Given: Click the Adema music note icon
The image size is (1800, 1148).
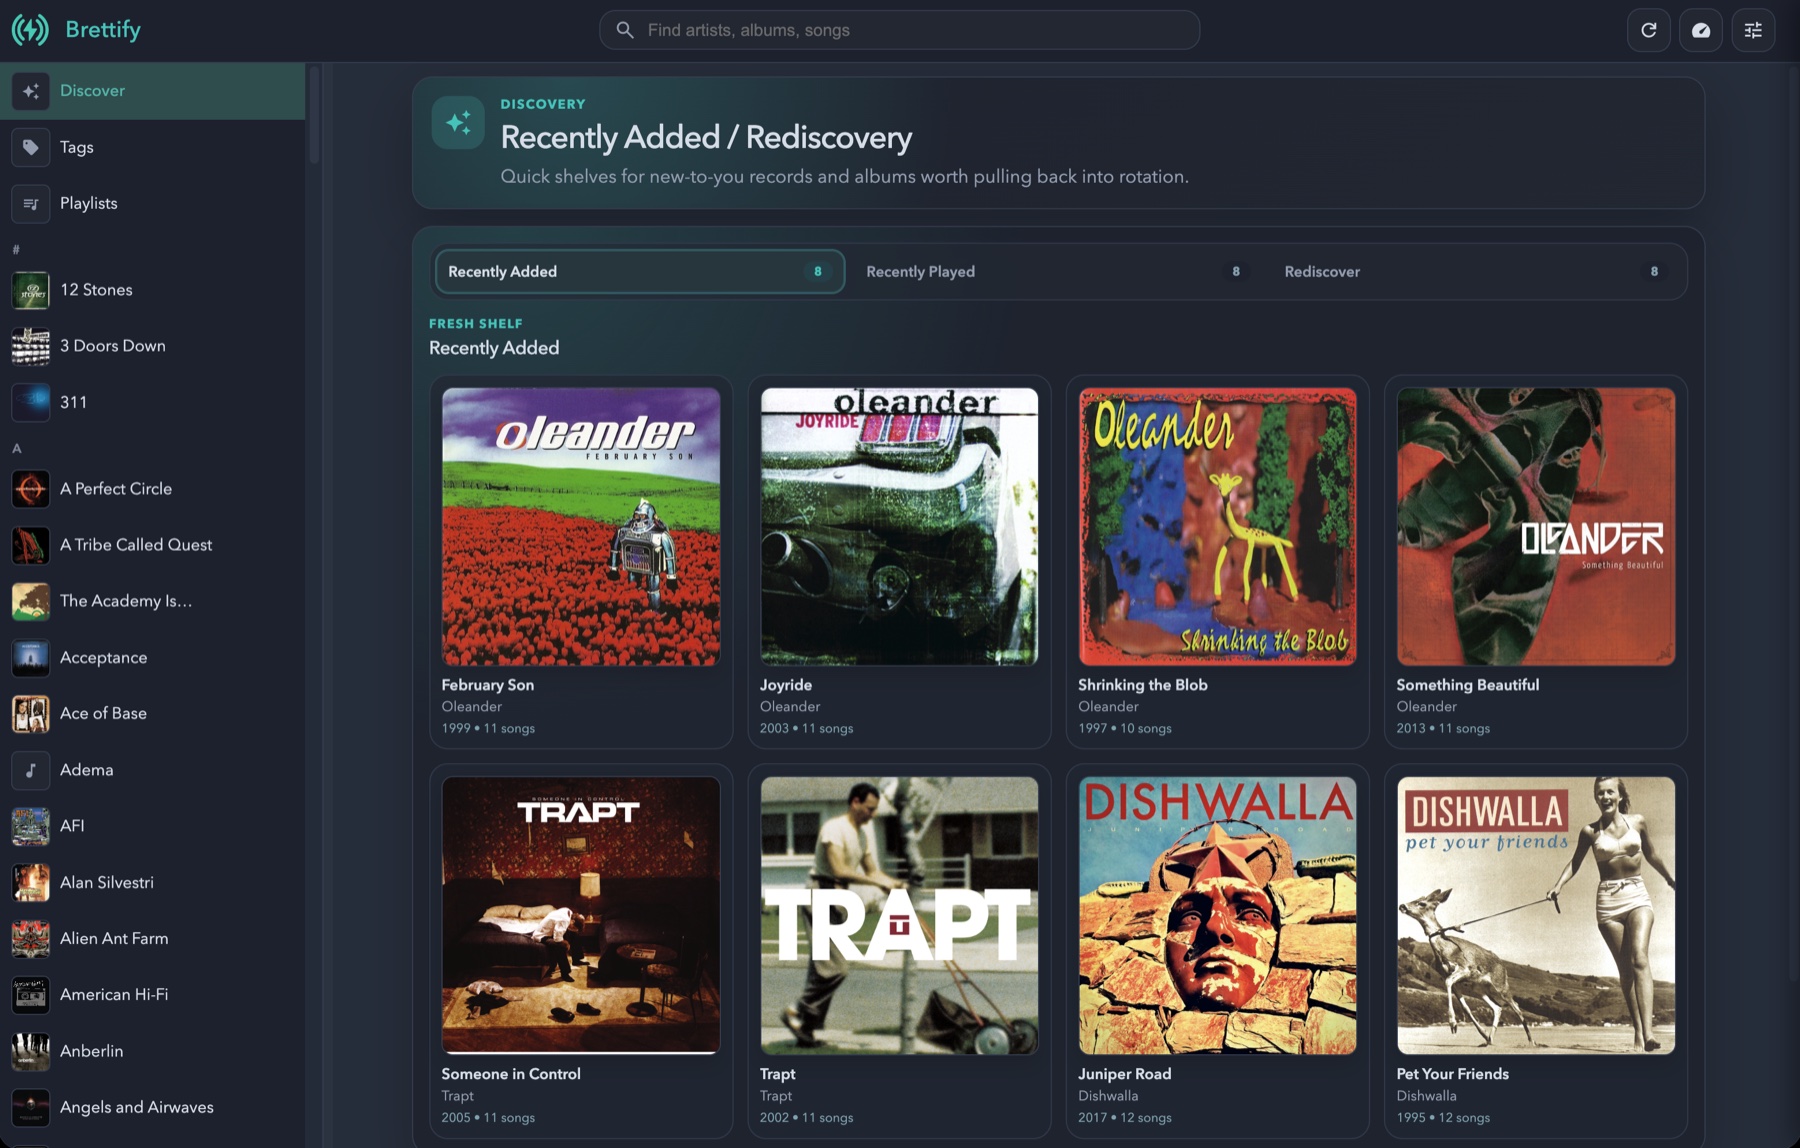Looking at the screenshot, I should [31, 770].
